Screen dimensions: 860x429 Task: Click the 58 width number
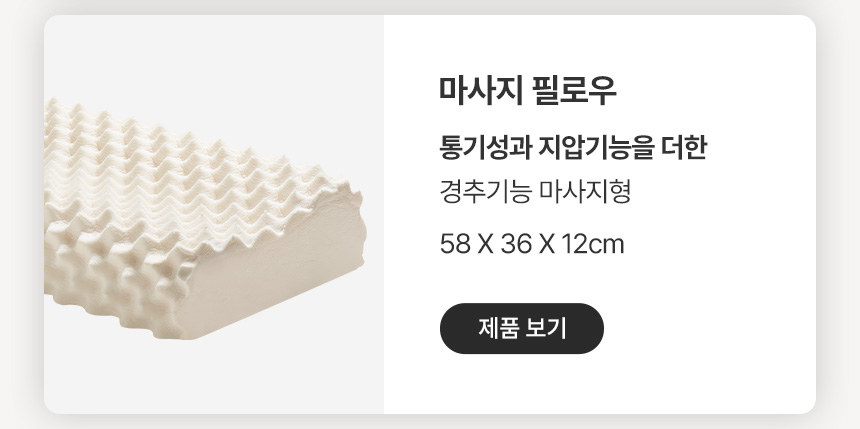click(x=455, y=244)
